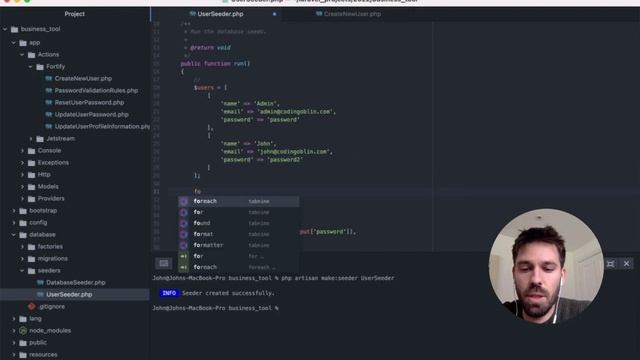Image resolution: width=640 pixels, height=360 pixels.
Task: Collapse the app folder chevron
Action: [x=13, y=42]
